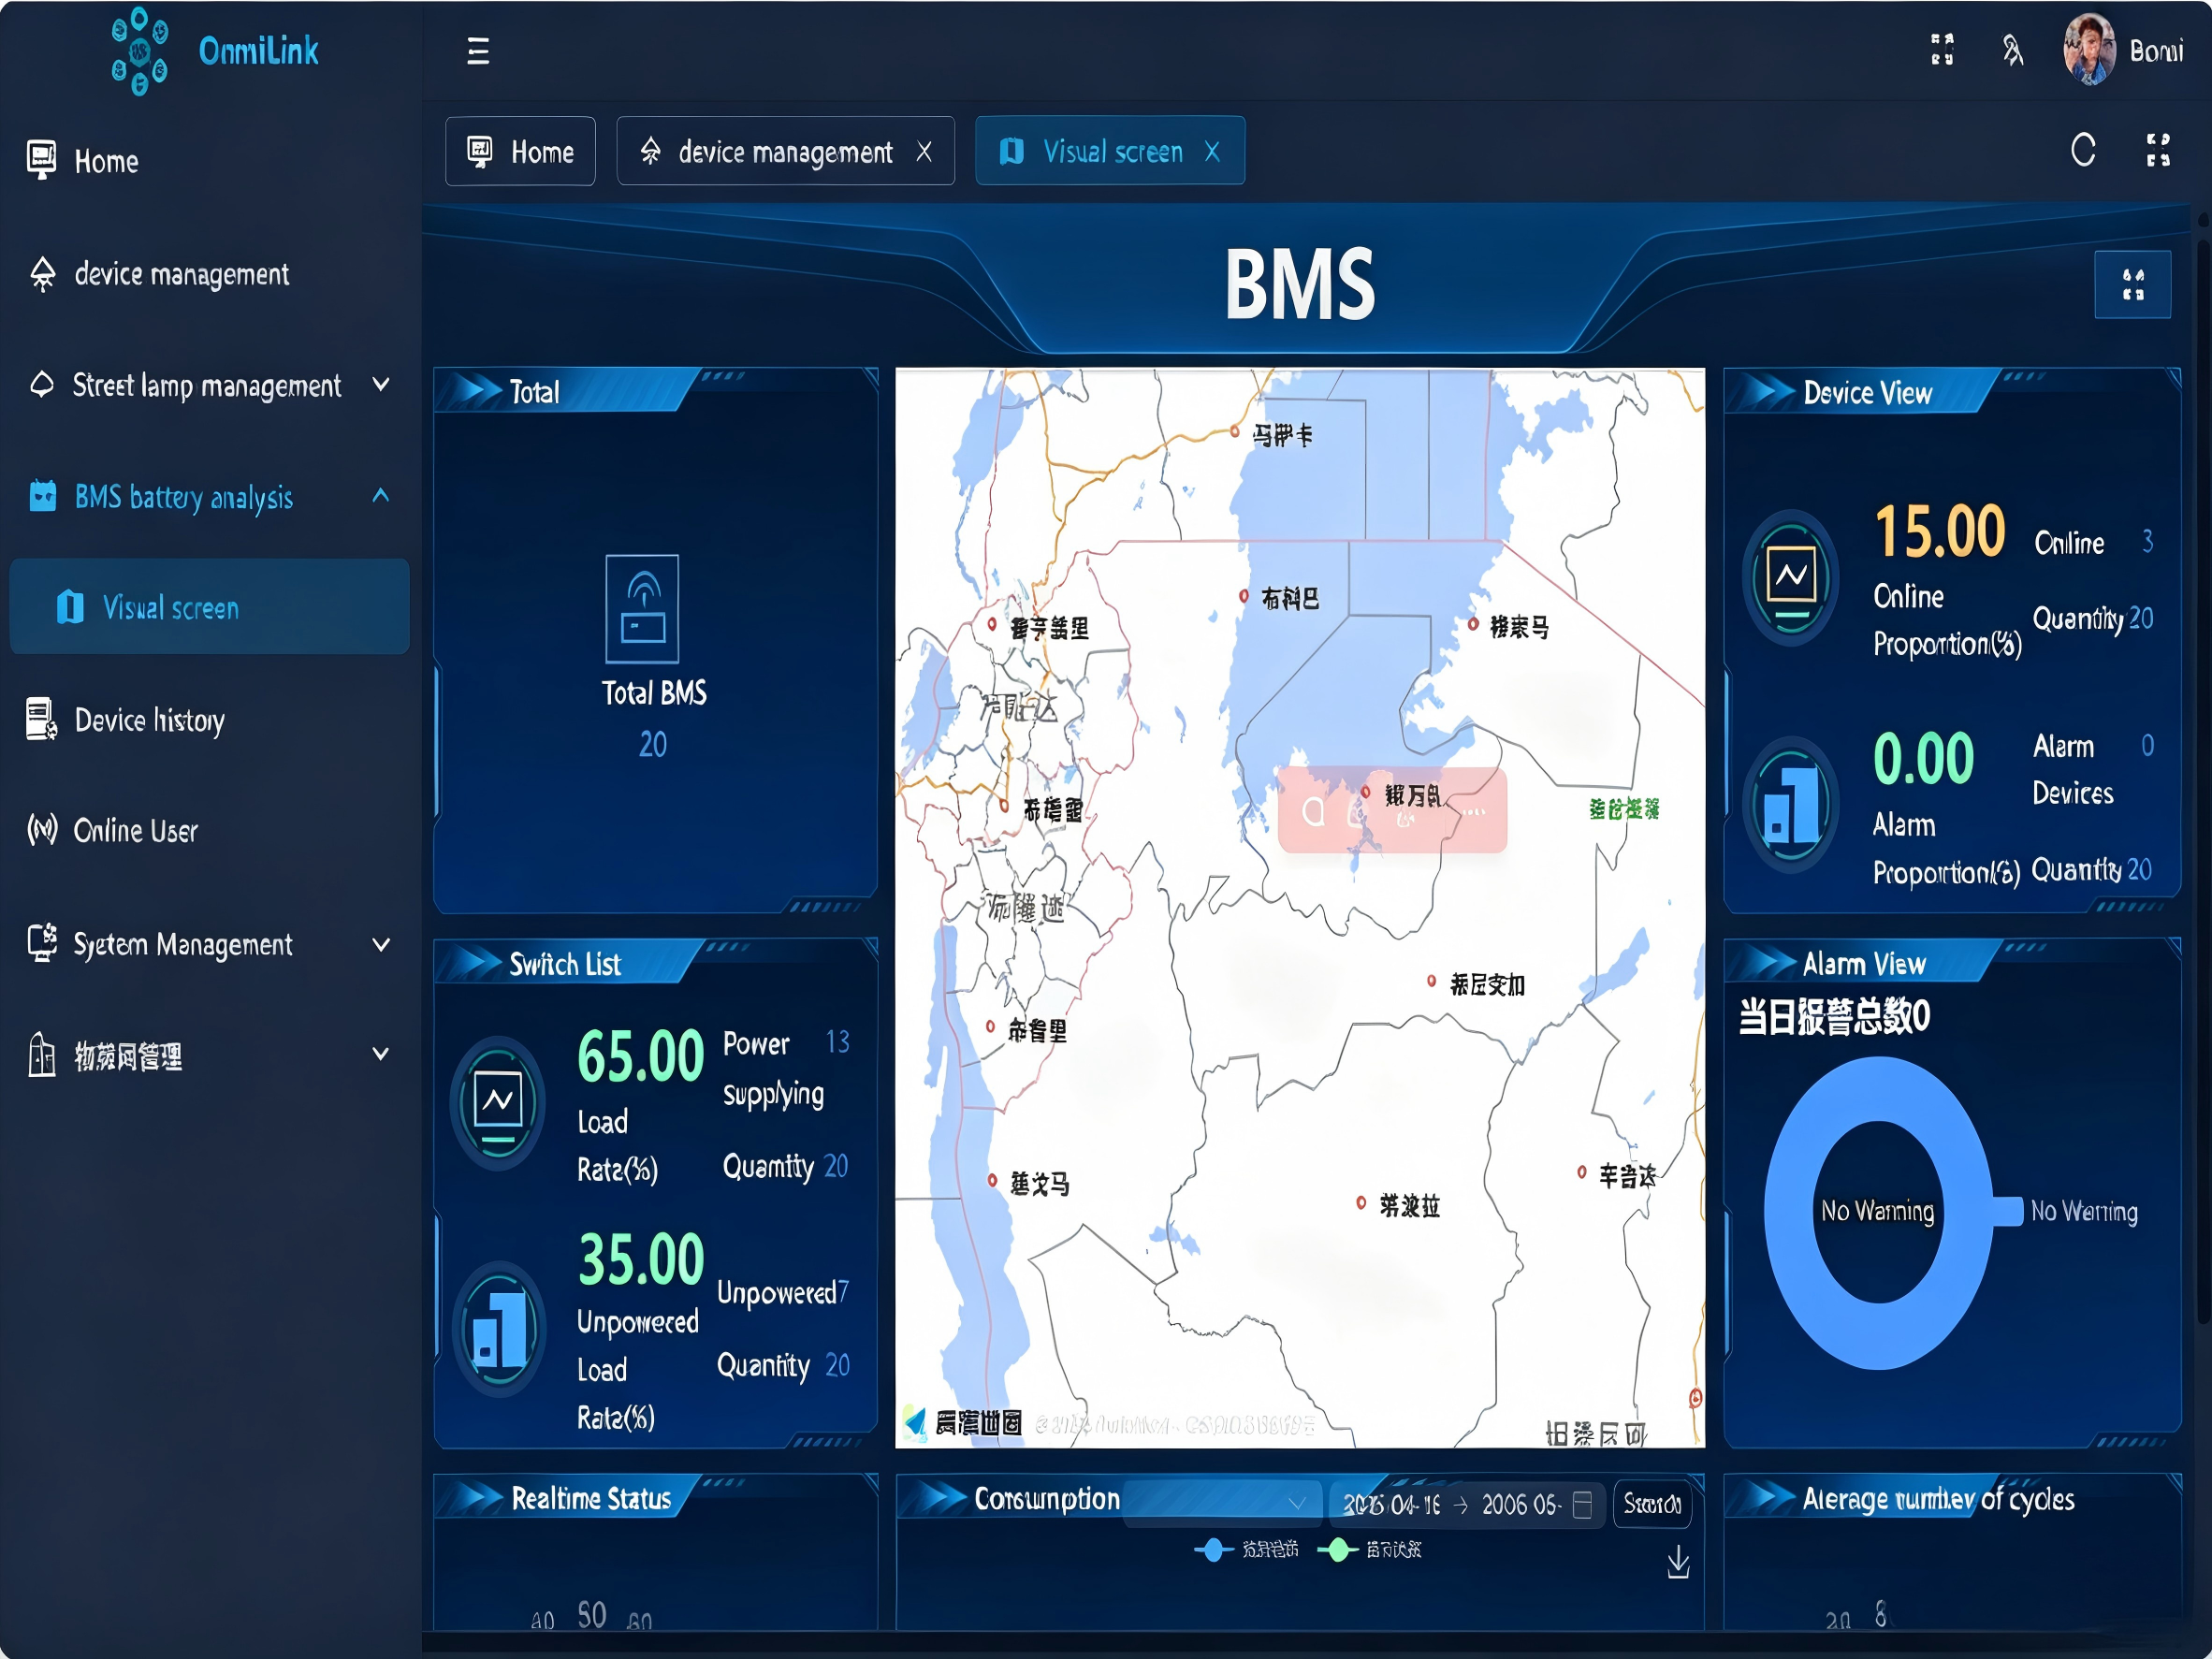Click the Search button in Consumption
This screenshot has width=2212, height=1659.
coord(1652,1504)
